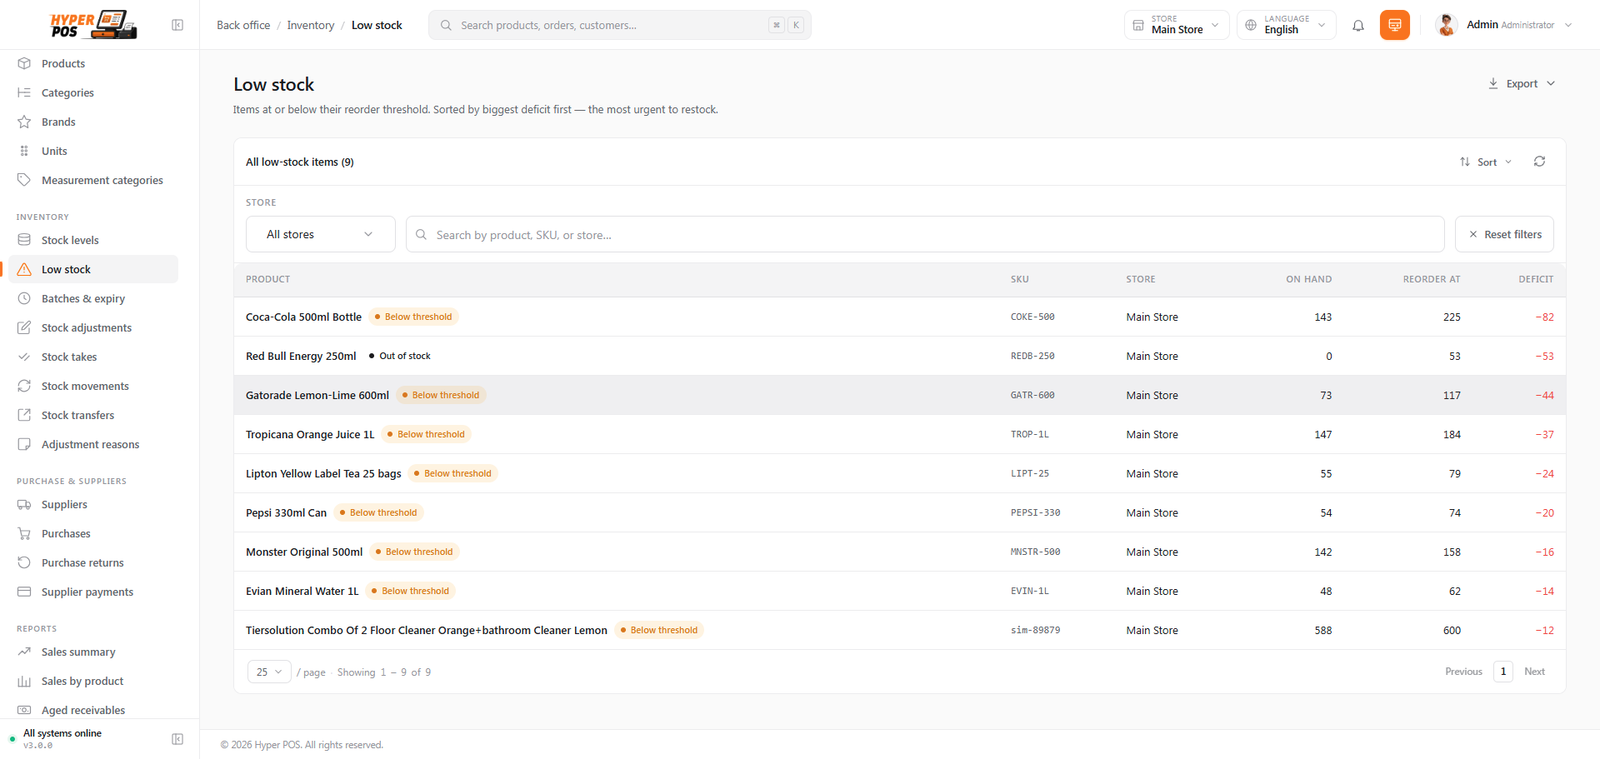Click the Monster Original 500ml product name
Screen dimensions: 1600x759
pyautogui.click(x=304, y=552)
